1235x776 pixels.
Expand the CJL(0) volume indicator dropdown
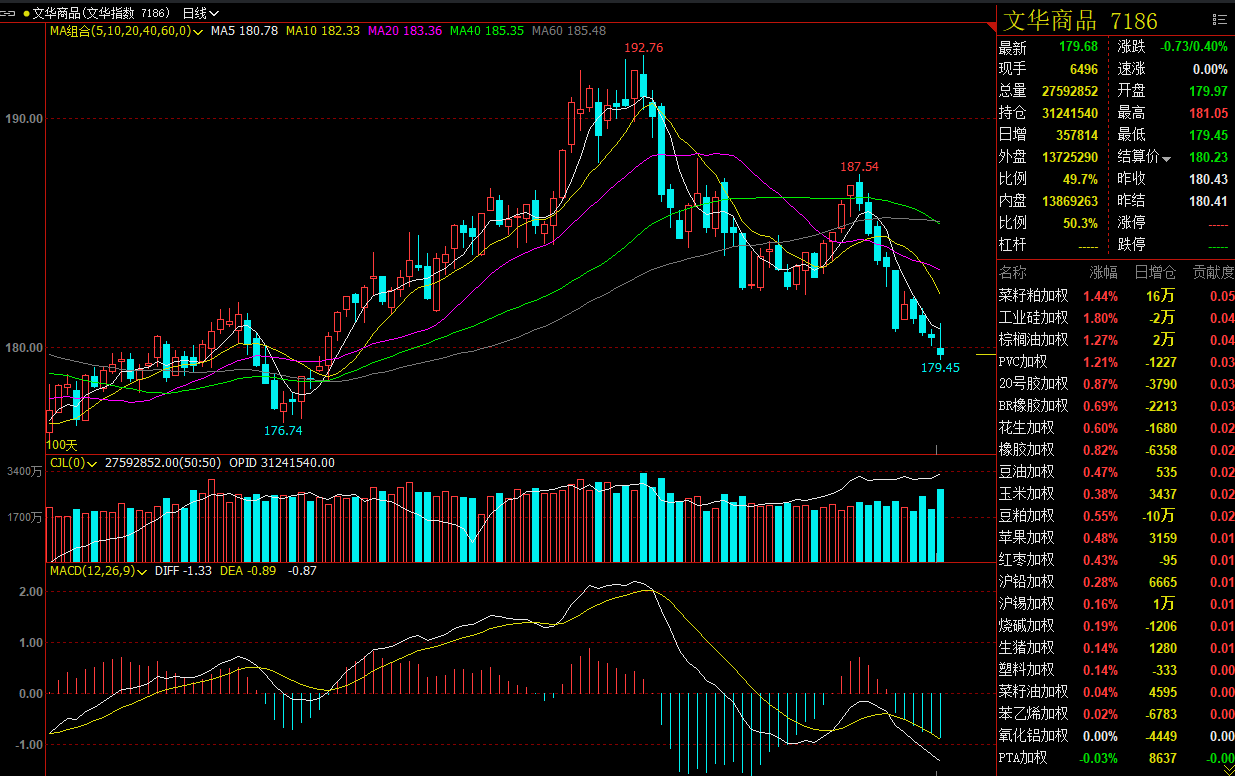point(91,463)
